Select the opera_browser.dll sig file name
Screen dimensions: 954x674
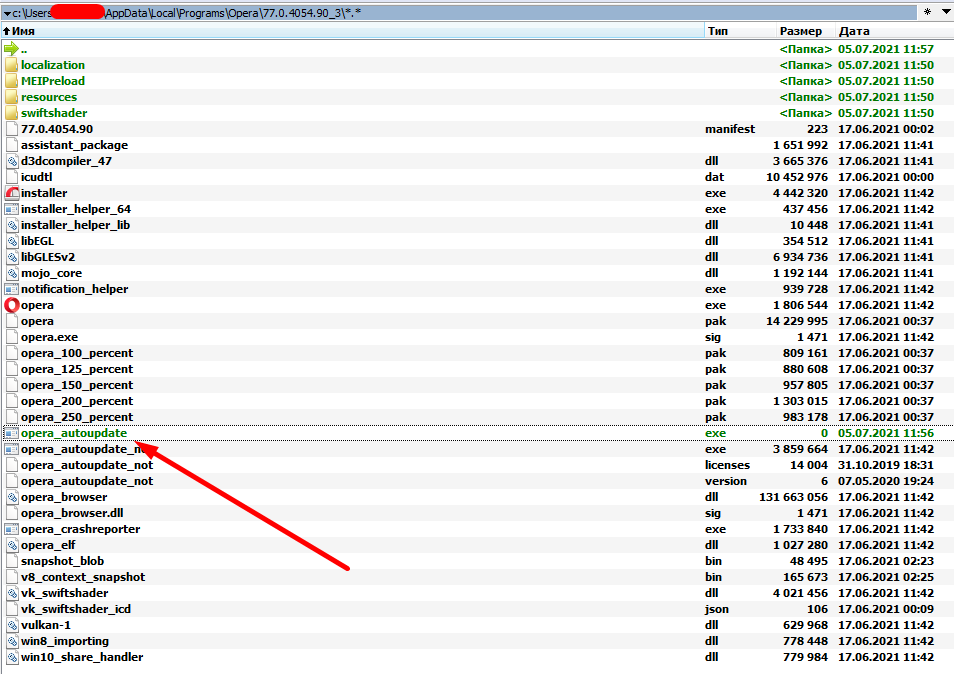(72, 513)
